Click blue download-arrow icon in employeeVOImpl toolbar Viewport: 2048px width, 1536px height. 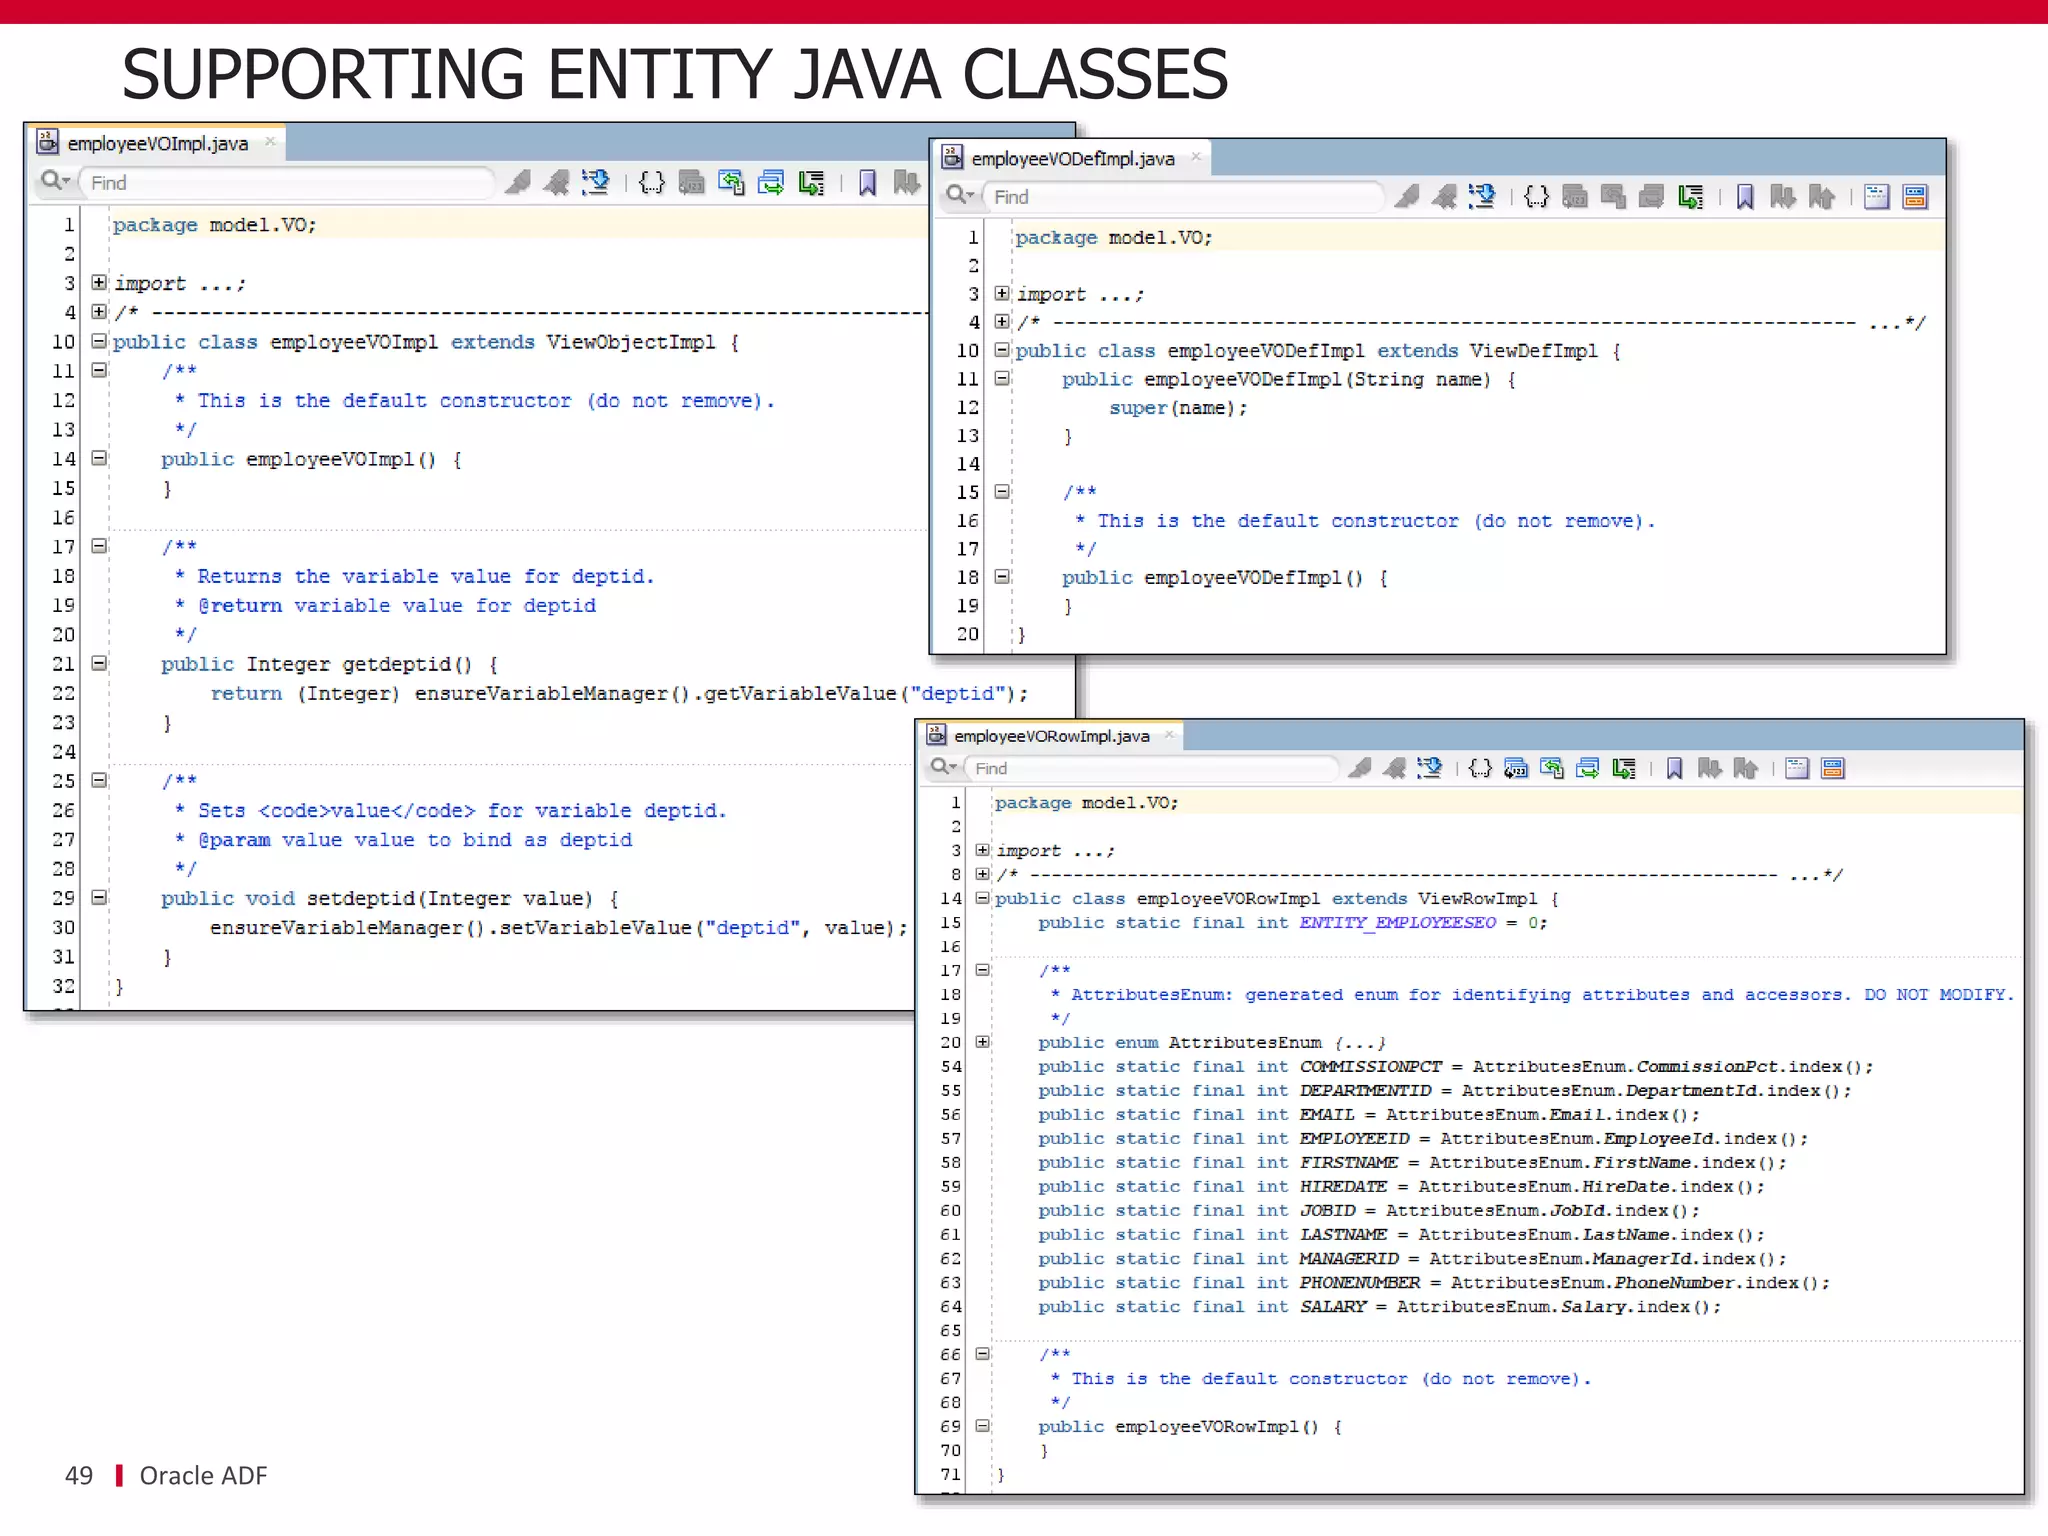pyautogui.click(x=596, y=182)
